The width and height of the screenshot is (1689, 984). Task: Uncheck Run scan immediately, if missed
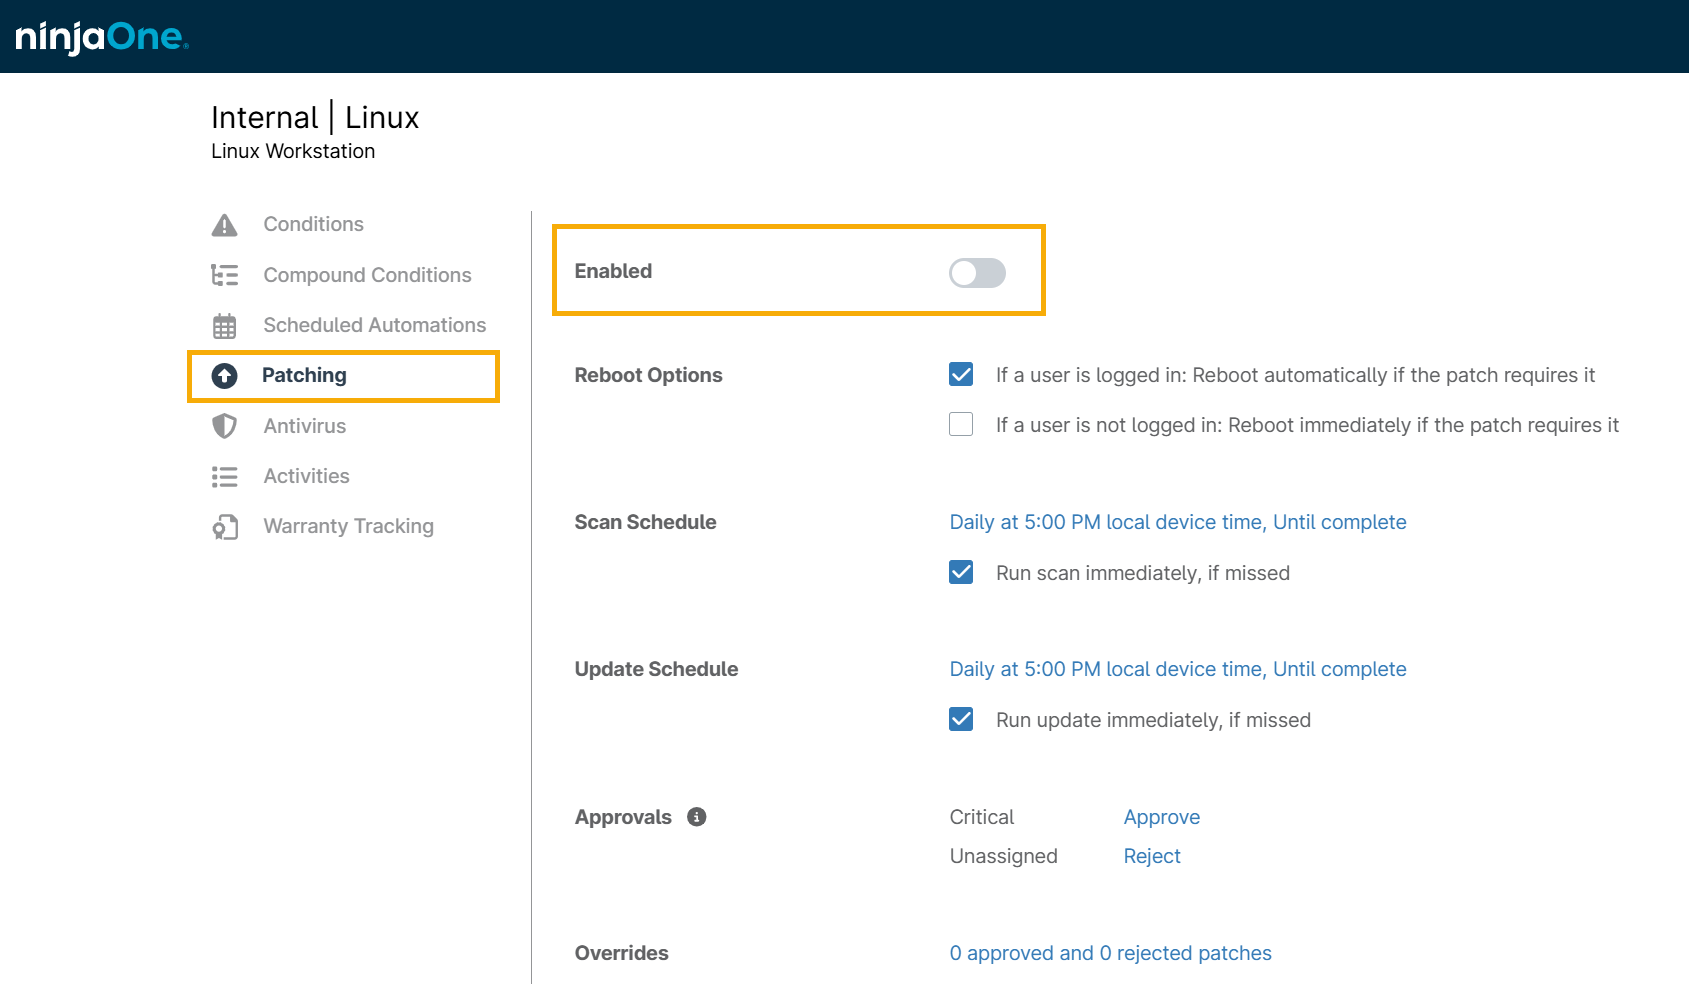pyautogui.click(x=961, y=572)
